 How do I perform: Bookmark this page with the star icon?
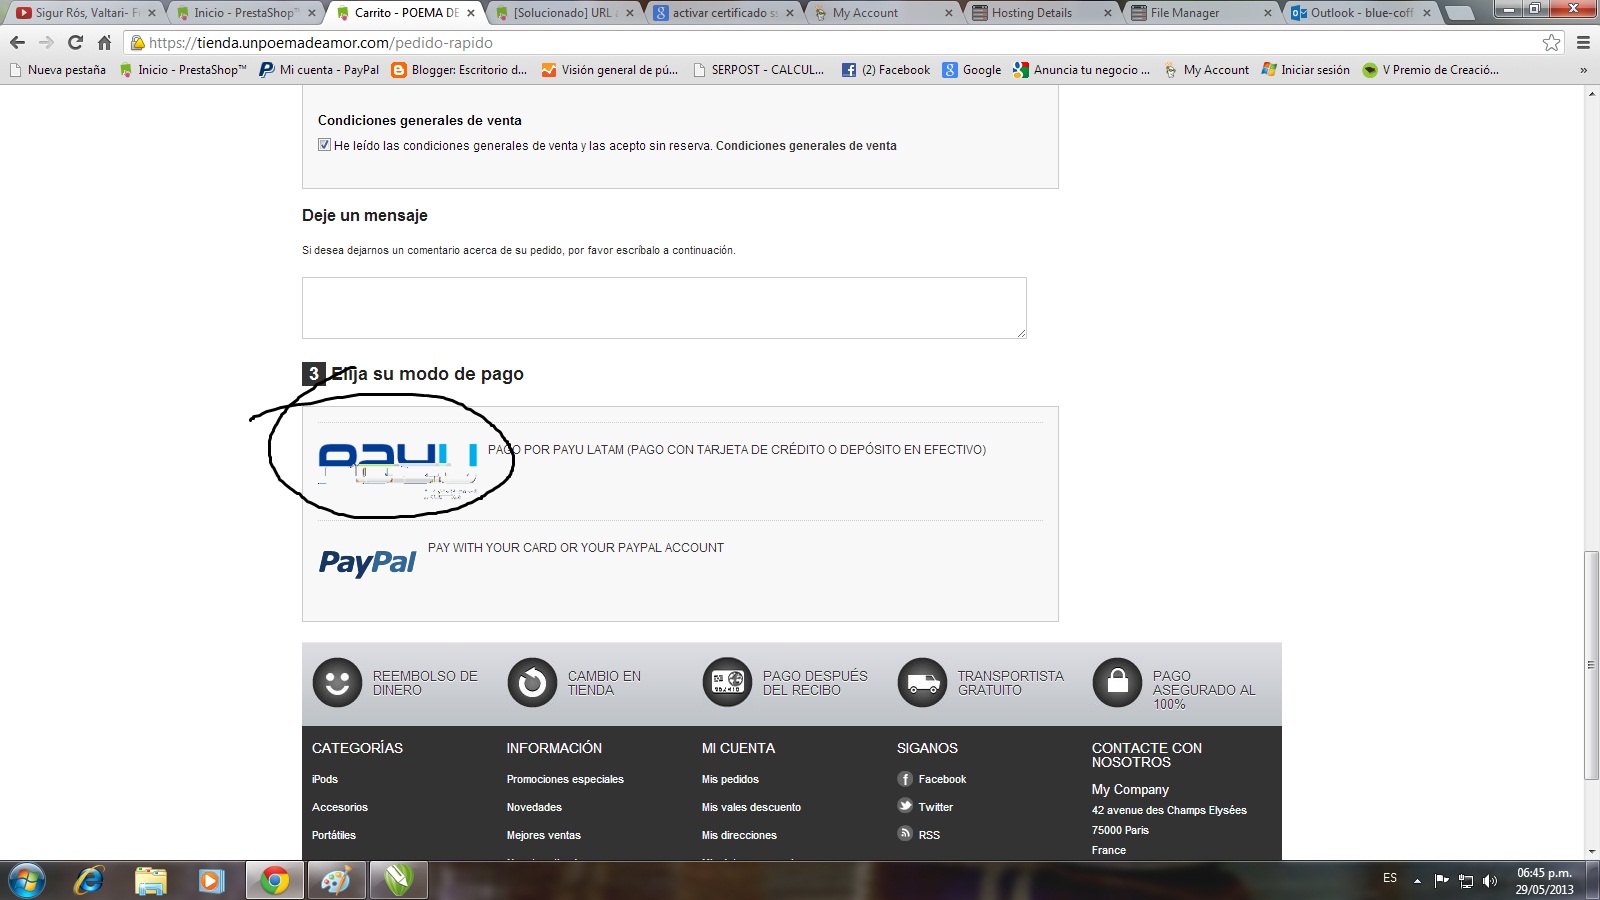1551,43
